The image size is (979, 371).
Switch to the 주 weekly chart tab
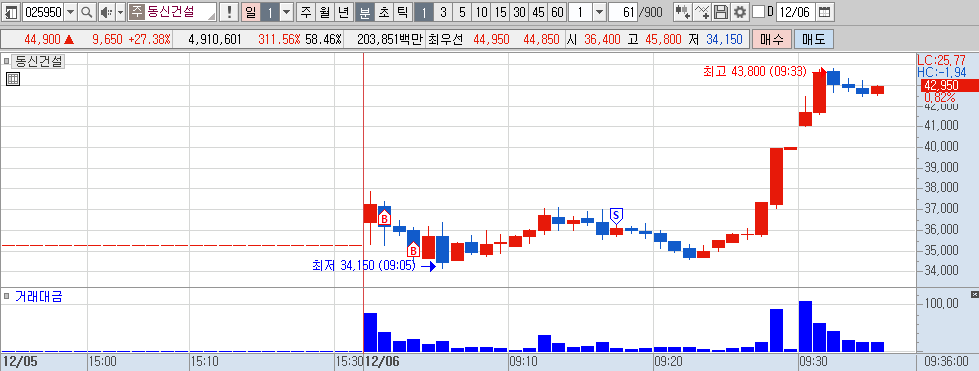click(x=305, y=12)
